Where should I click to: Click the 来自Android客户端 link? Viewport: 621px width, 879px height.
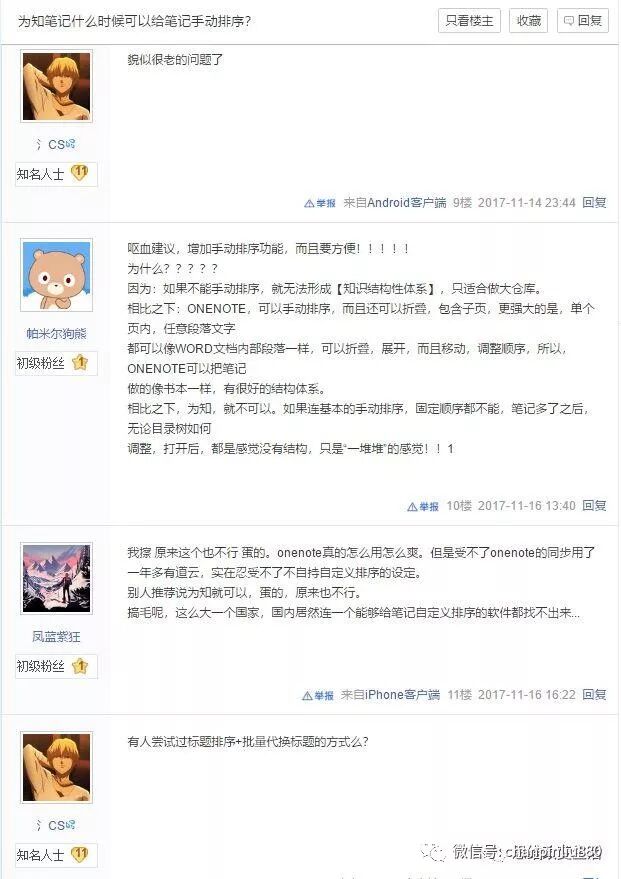coord(395,202)
